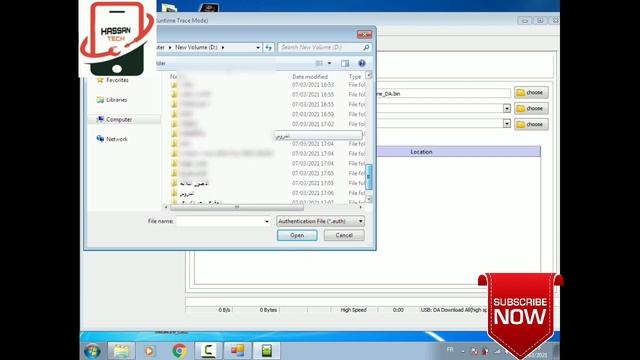
Task: Open the Windows Start button
Action: pos(93,351)
